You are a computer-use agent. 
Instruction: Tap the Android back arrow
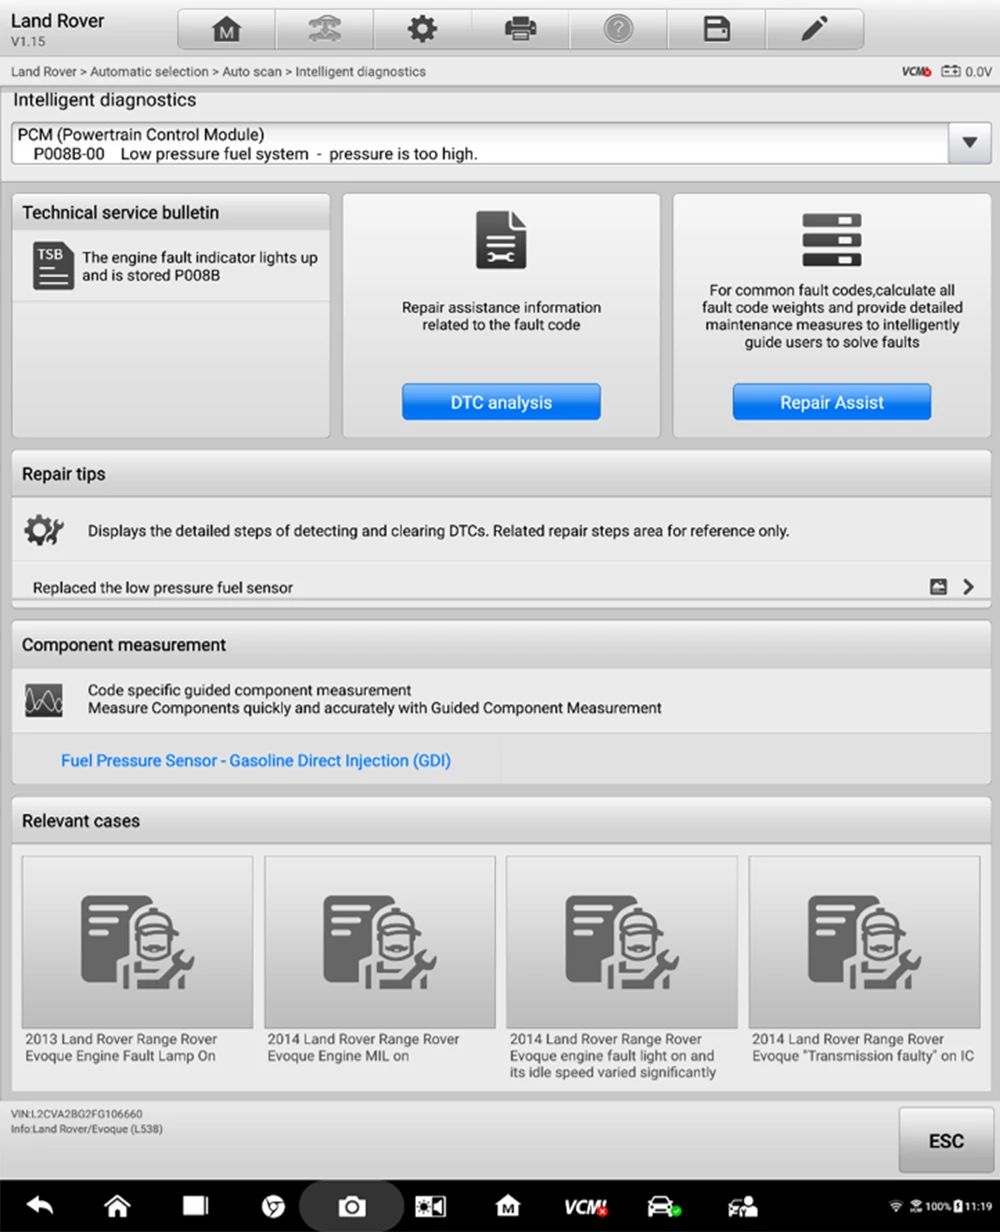(x=40, y=1206)
